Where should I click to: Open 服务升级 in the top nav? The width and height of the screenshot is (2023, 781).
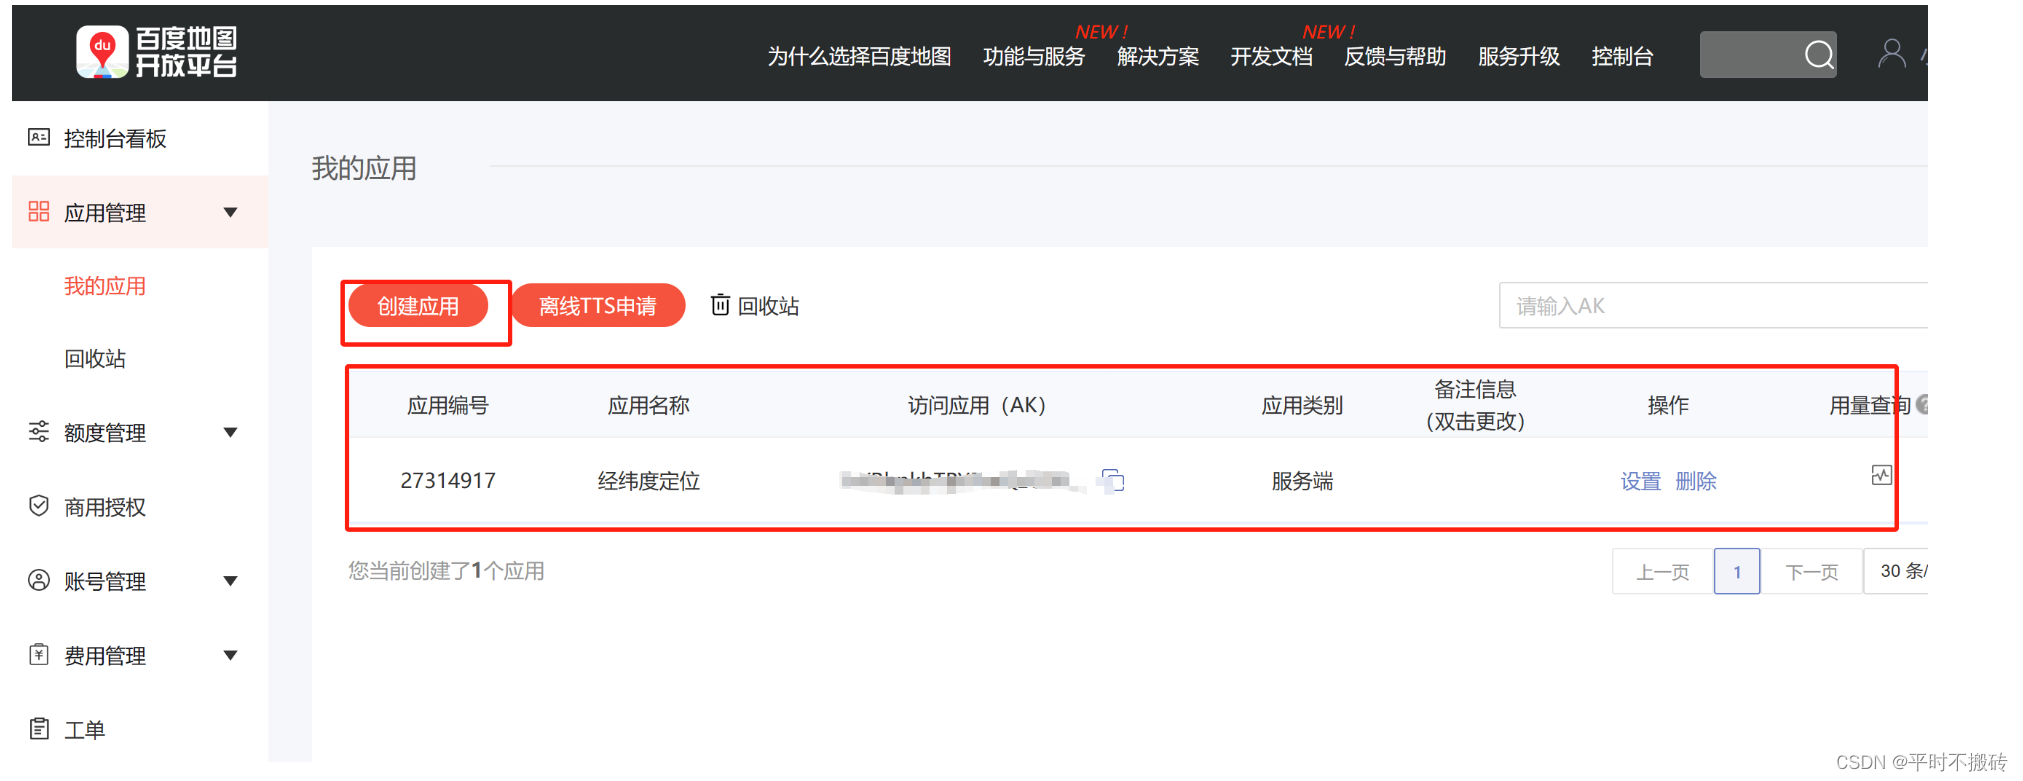pyautogui.click(x=1519, y=56)
